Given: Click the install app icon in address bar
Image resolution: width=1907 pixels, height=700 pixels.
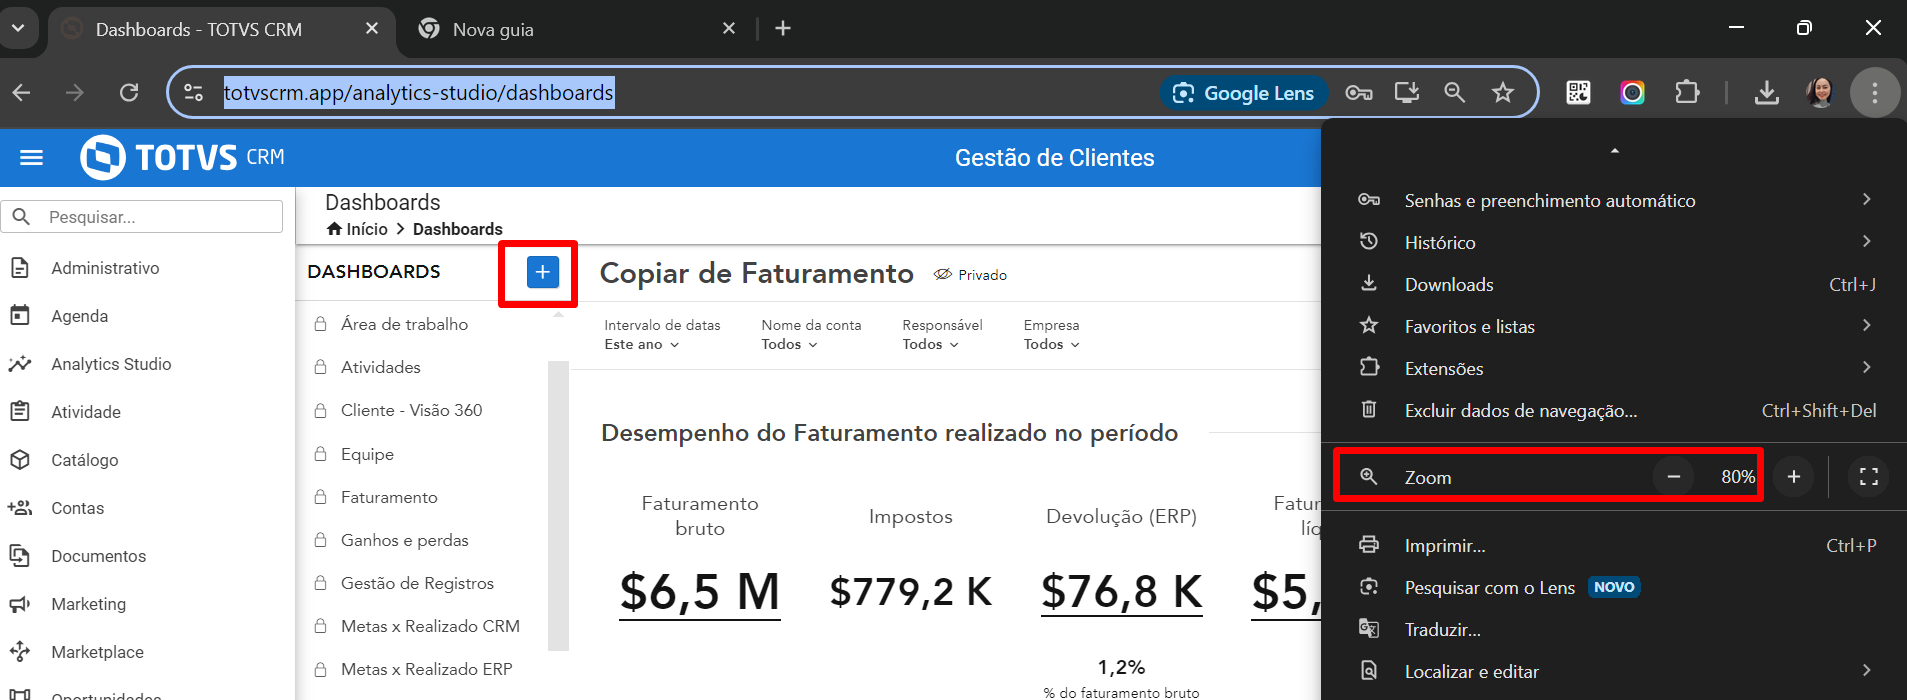Looking at the screenshot, I should point(1407,93).
